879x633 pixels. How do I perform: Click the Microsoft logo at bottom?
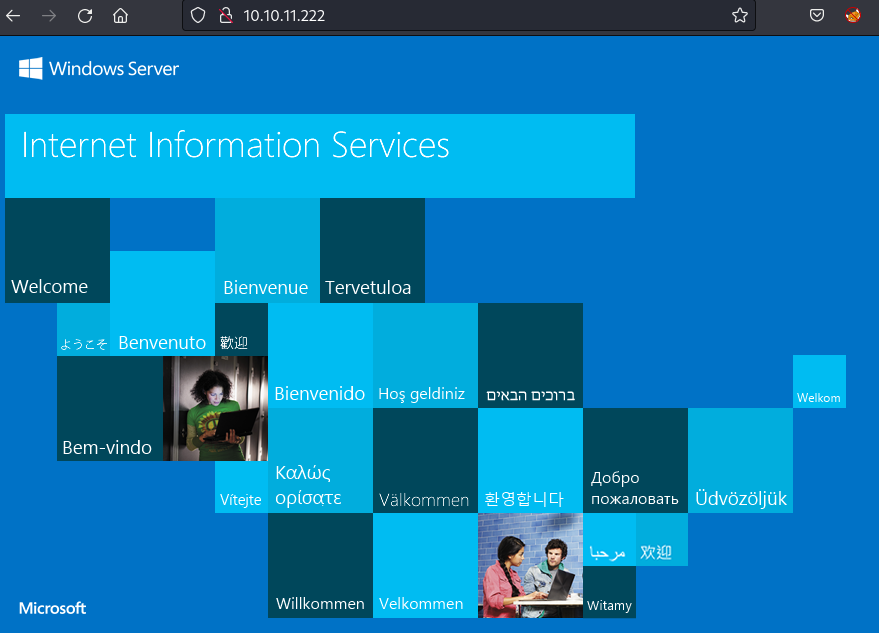[53, 608]
